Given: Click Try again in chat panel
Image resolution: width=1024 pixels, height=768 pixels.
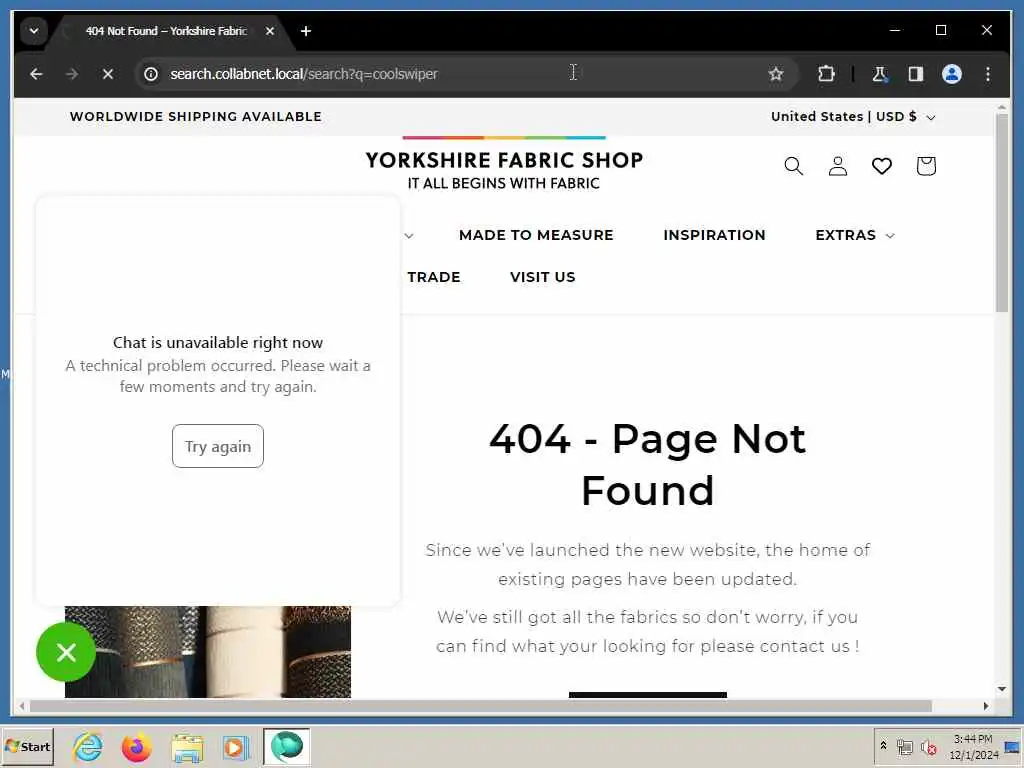Looking at the screenshot, I should (x=217, y=446).
